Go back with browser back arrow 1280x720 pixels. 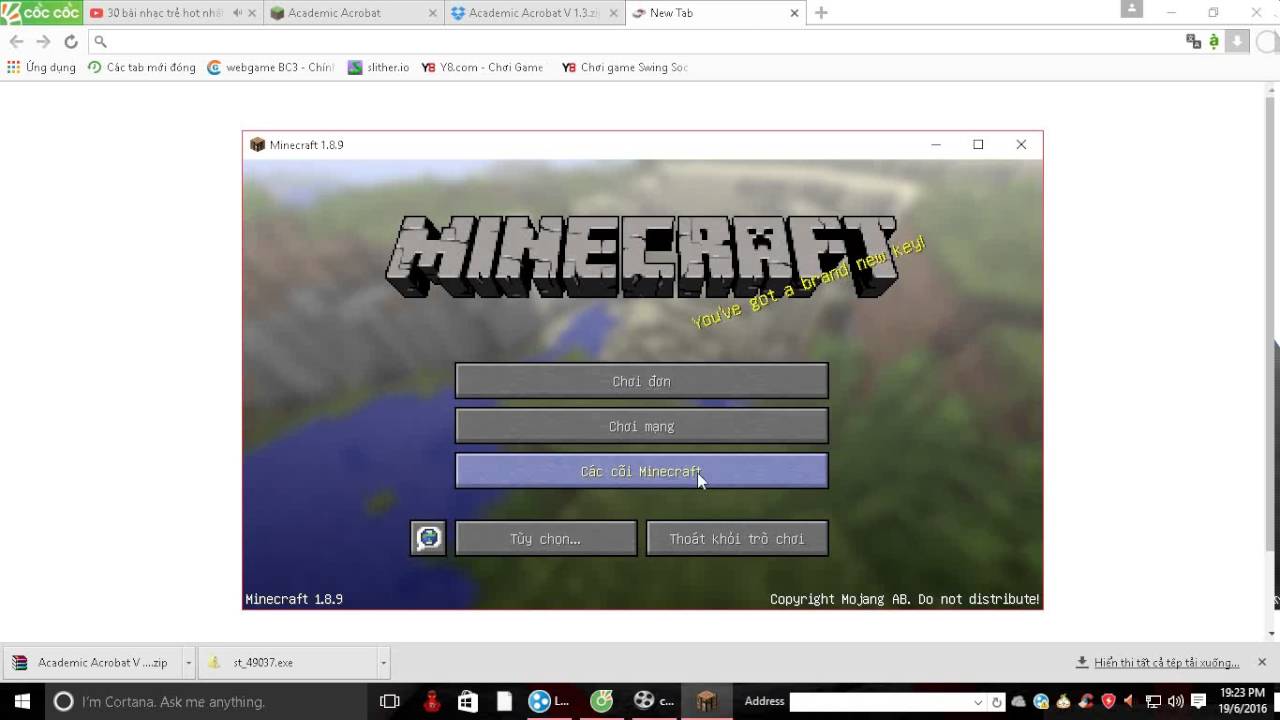point(16,41)
